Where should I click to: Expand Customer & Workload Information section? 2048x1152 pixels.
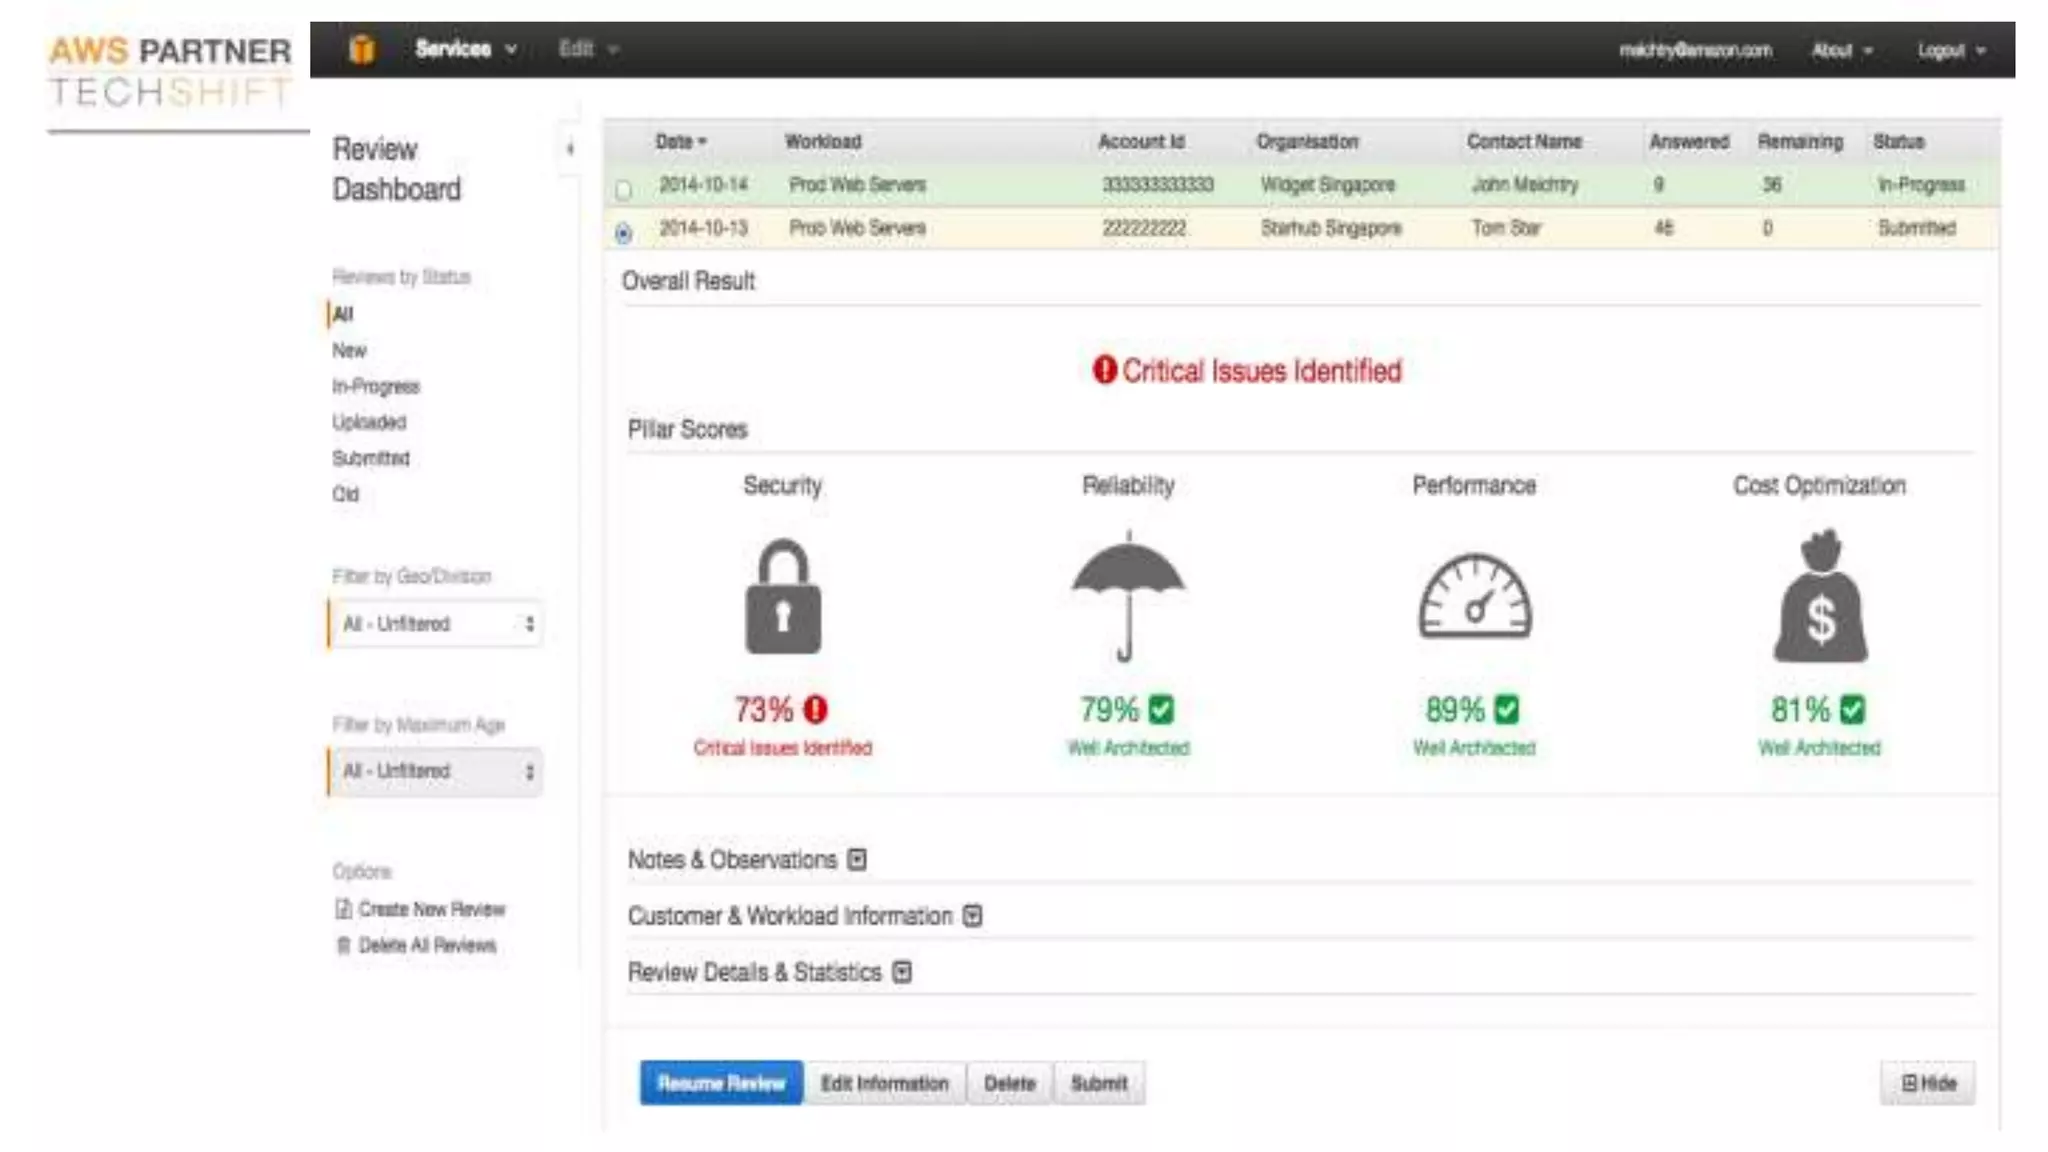972,916
